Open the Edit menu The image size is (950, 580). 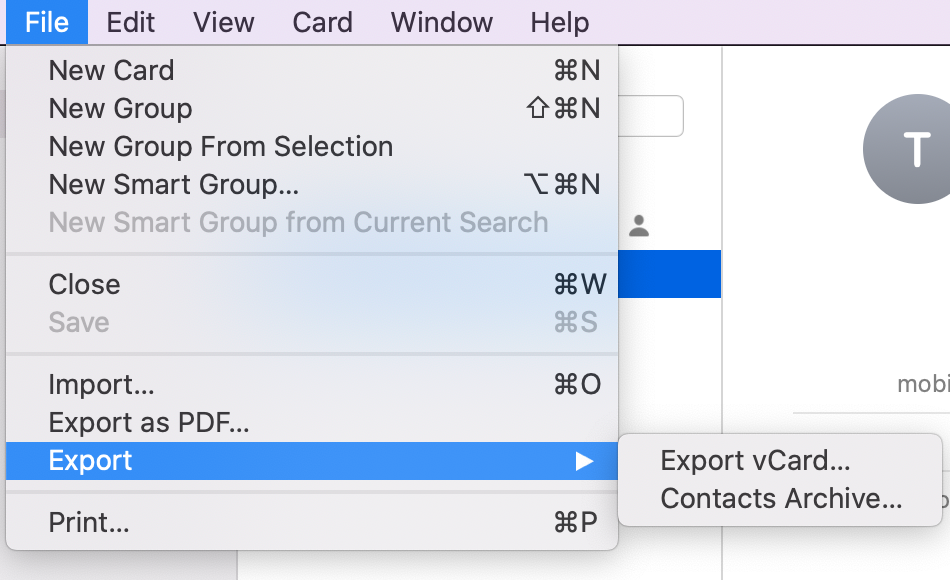tap(130, 22)
